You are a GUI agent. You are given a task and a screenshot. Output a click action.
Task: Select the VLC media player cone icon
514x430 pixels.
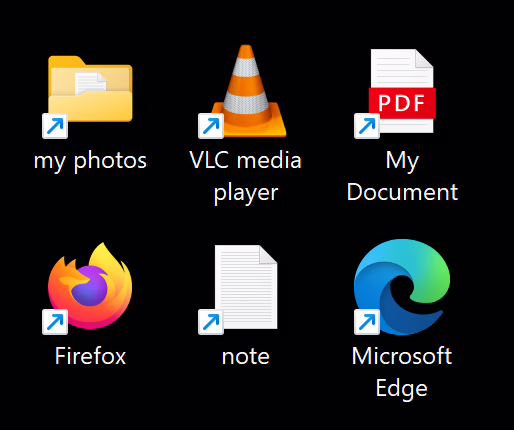point(243,91)
